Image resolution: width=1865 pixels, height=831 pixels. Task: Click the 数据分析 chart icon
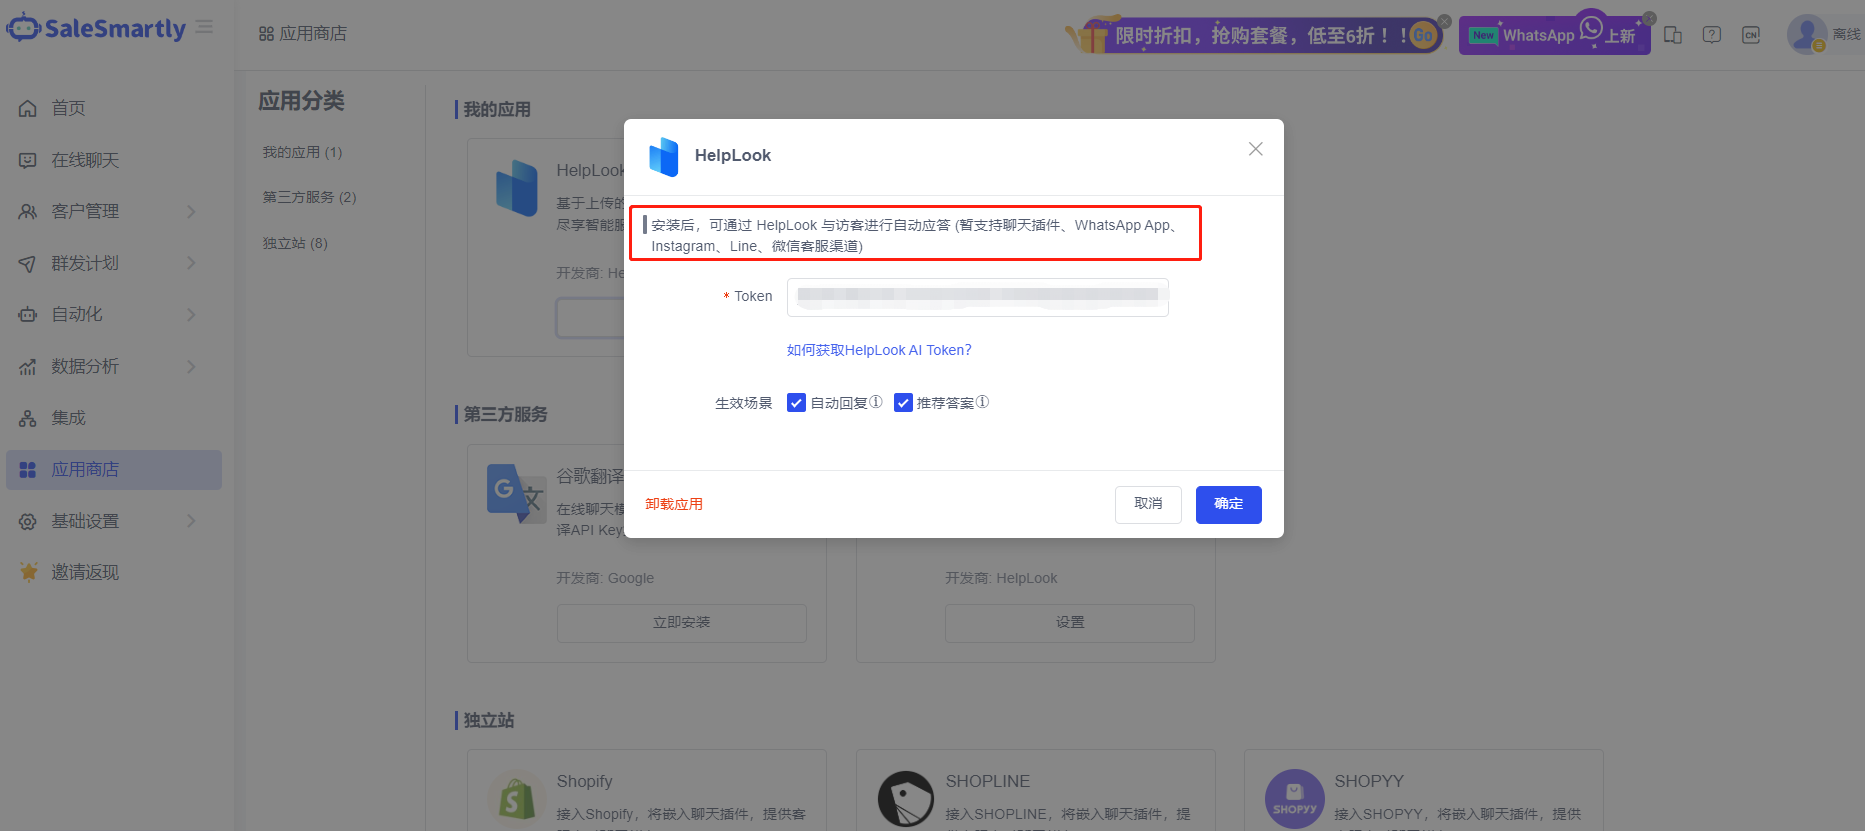point(28,367)
